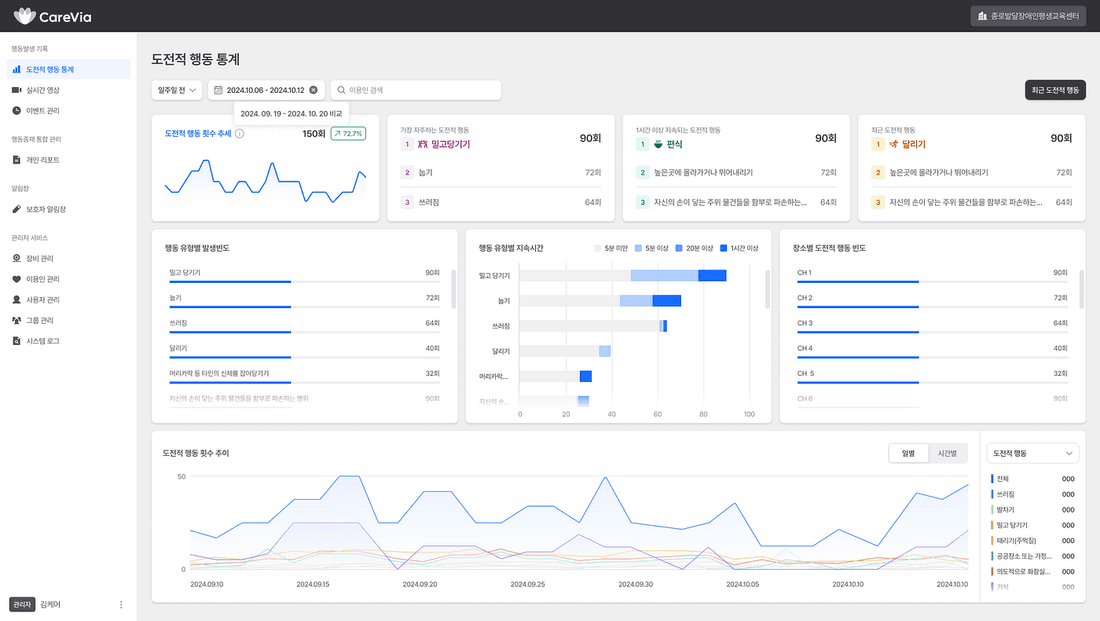Open 실시간 영상 camera icon in sidebar
Viewport: 1100px width, 621px height.
point(16,90)
